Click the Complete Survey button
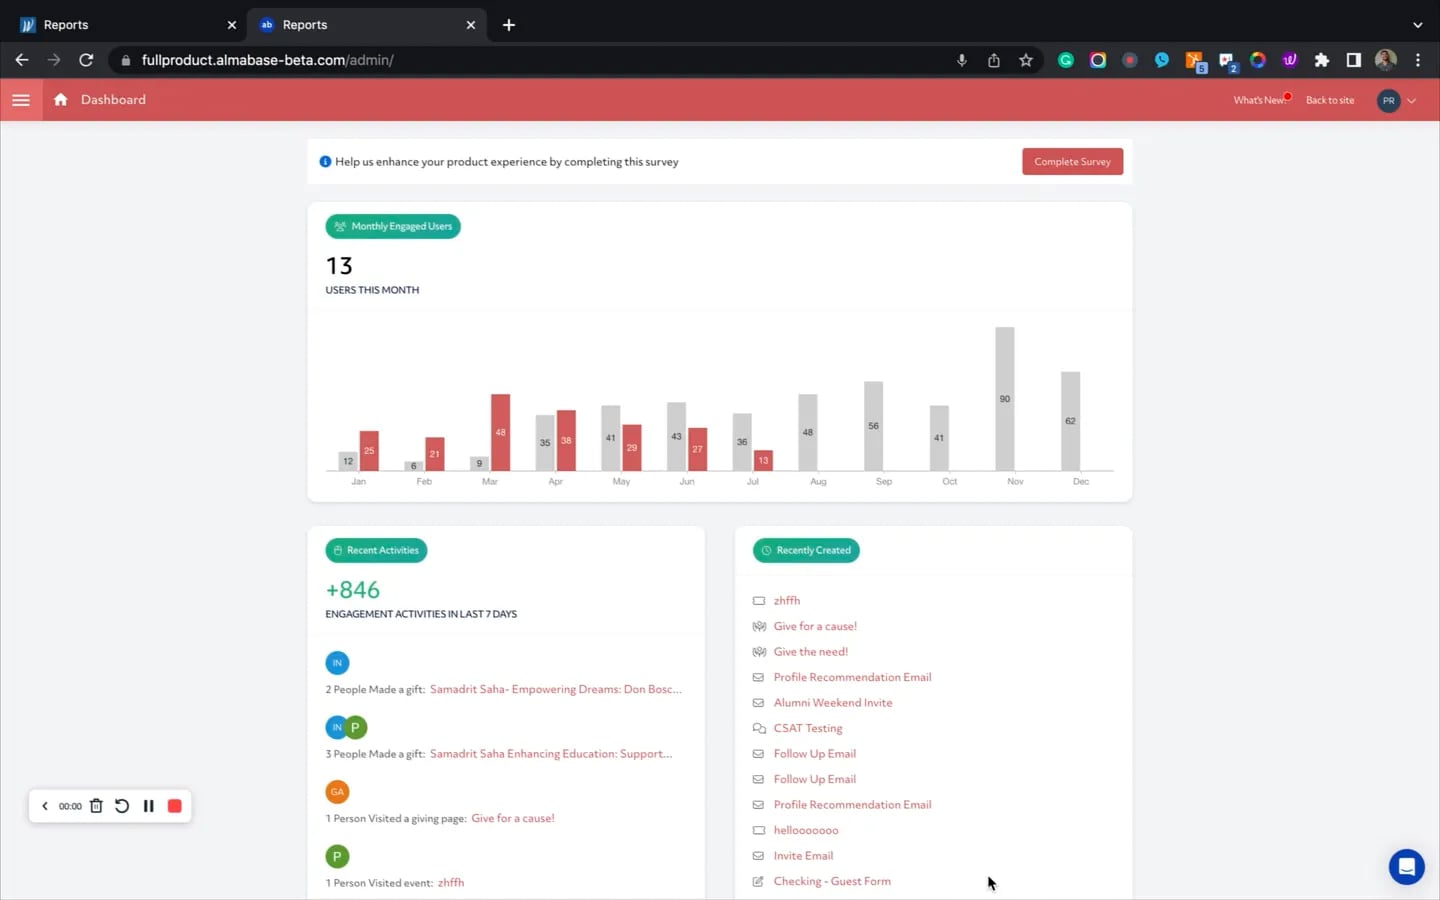 [1072, 162]
